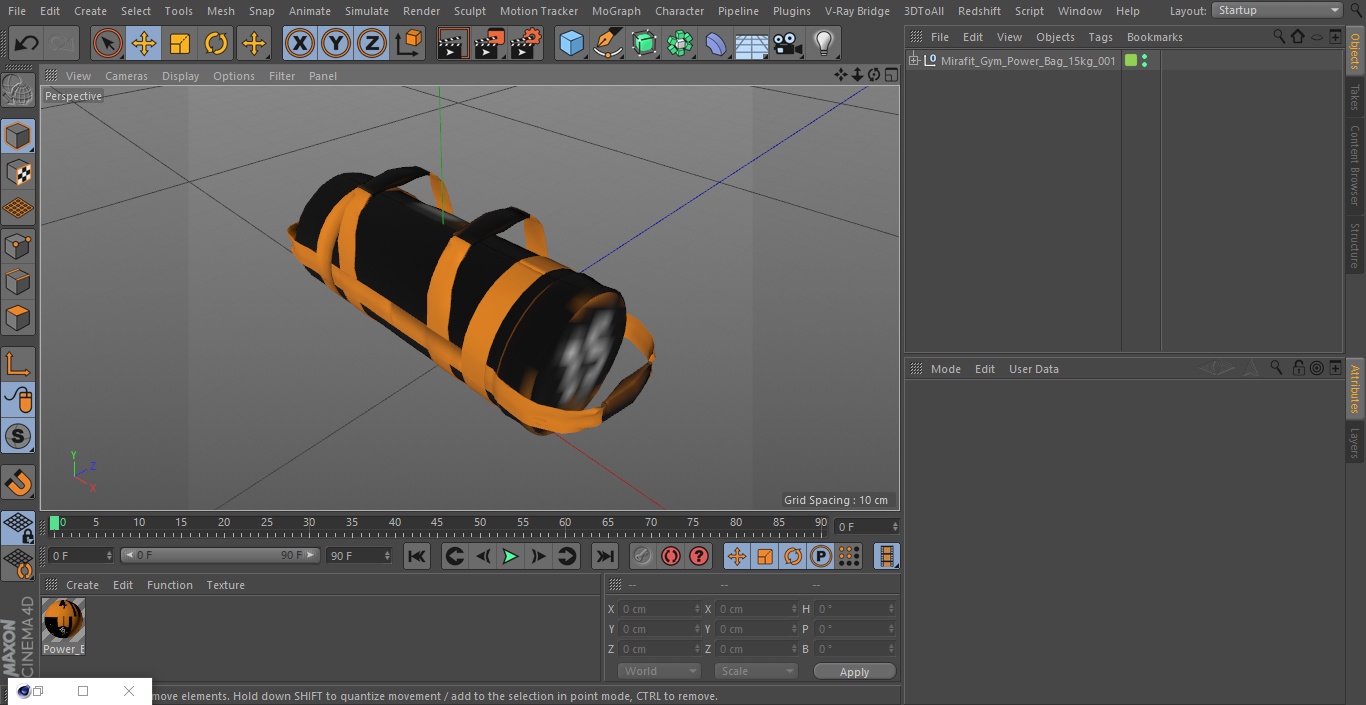The height and width of the screenshot is (705, 1366).
Task: Toggle world coordinate system icon
Action: (x=409, y=44)
